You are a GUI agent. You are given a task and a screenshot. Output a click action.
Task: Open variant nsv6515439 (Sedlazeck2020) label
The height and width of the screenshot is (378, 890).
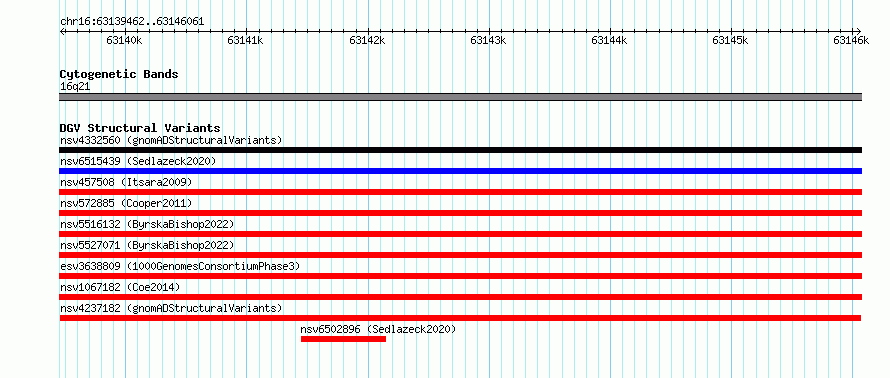138,161
